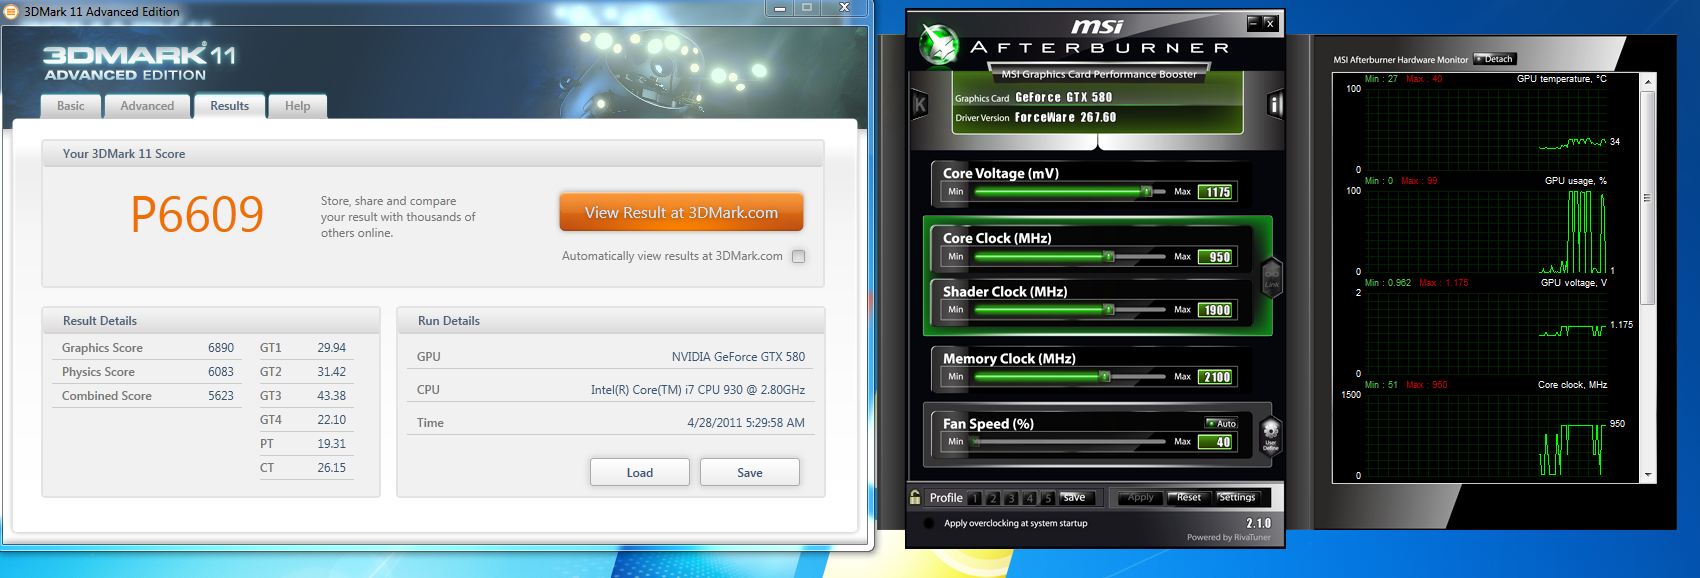Click the Intel Core i7 CPU 930 text
1700x578 pixels.
(x=698, y=390)
